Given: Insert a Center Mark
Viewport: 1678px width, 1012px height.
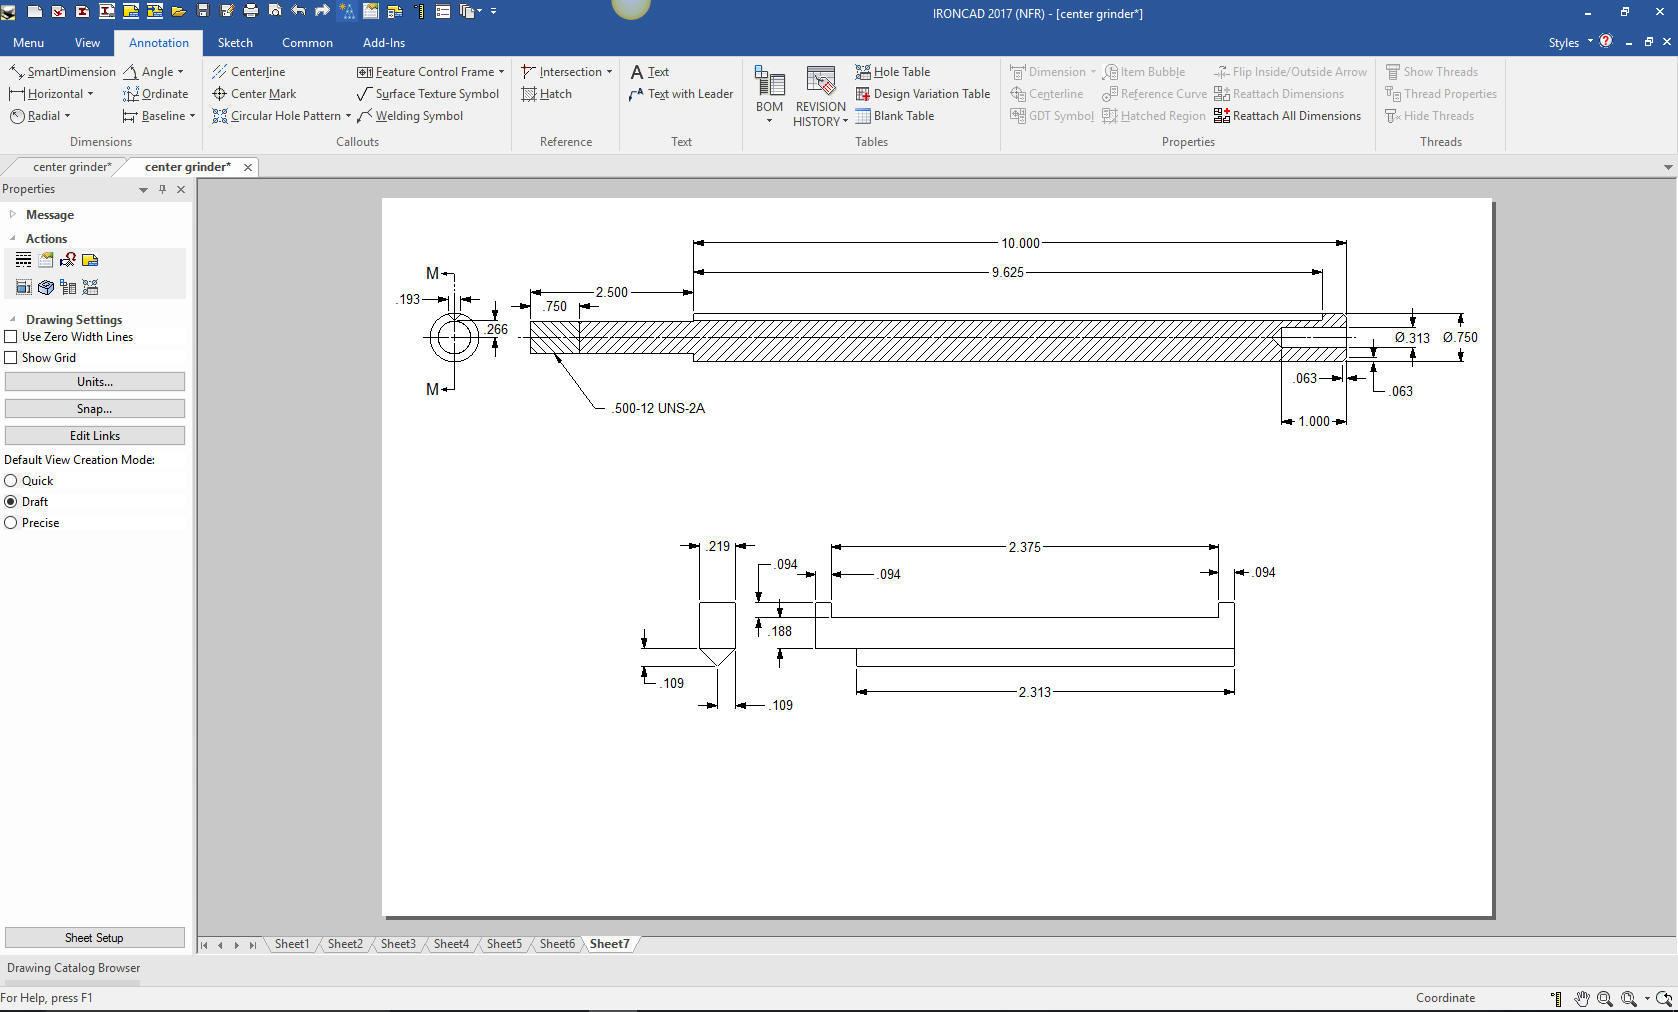Looking at the screenshot, I should click(254, 94).
